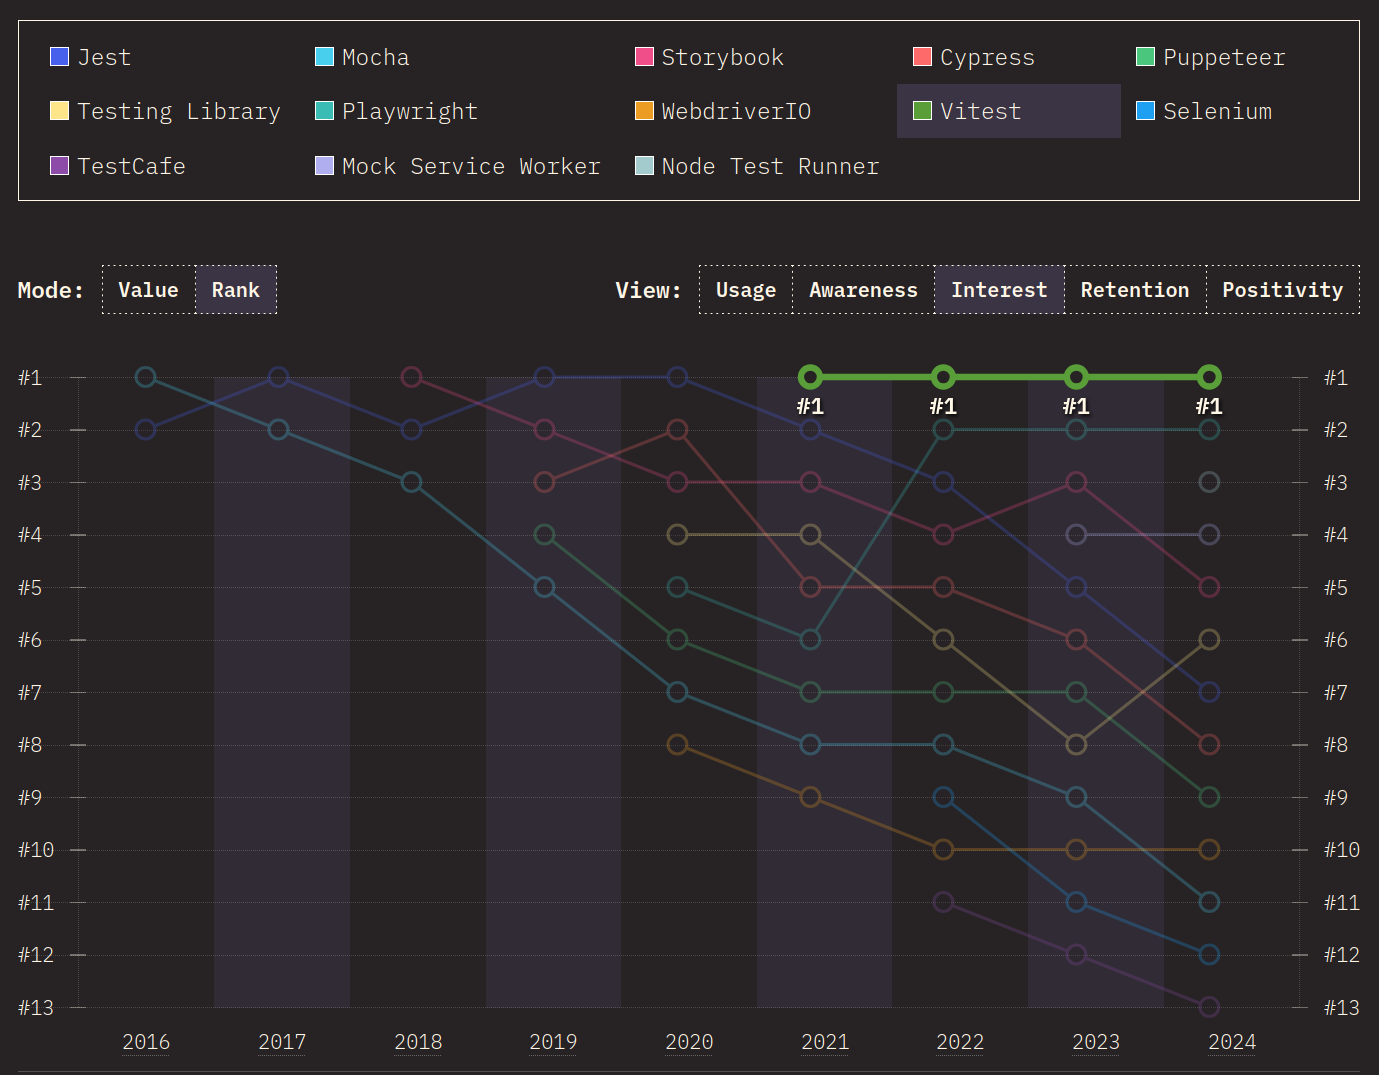Image resolution: width=1379 pixels, height=1075 pixels.
Task: Click the 2018 year label
Action: 418,1042
